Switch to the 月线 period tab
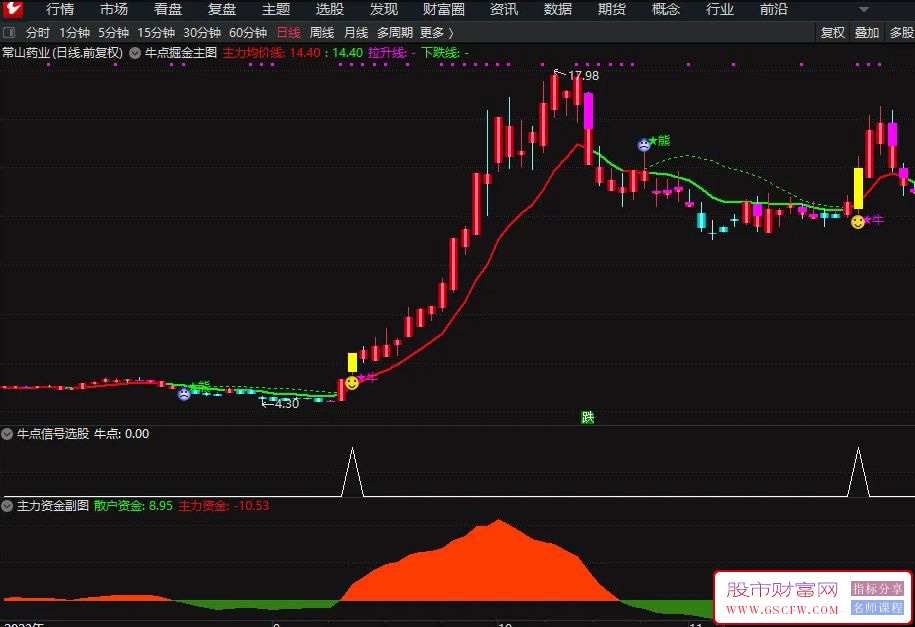The height and width of the screenshot is (627, 915). point(356,33)
